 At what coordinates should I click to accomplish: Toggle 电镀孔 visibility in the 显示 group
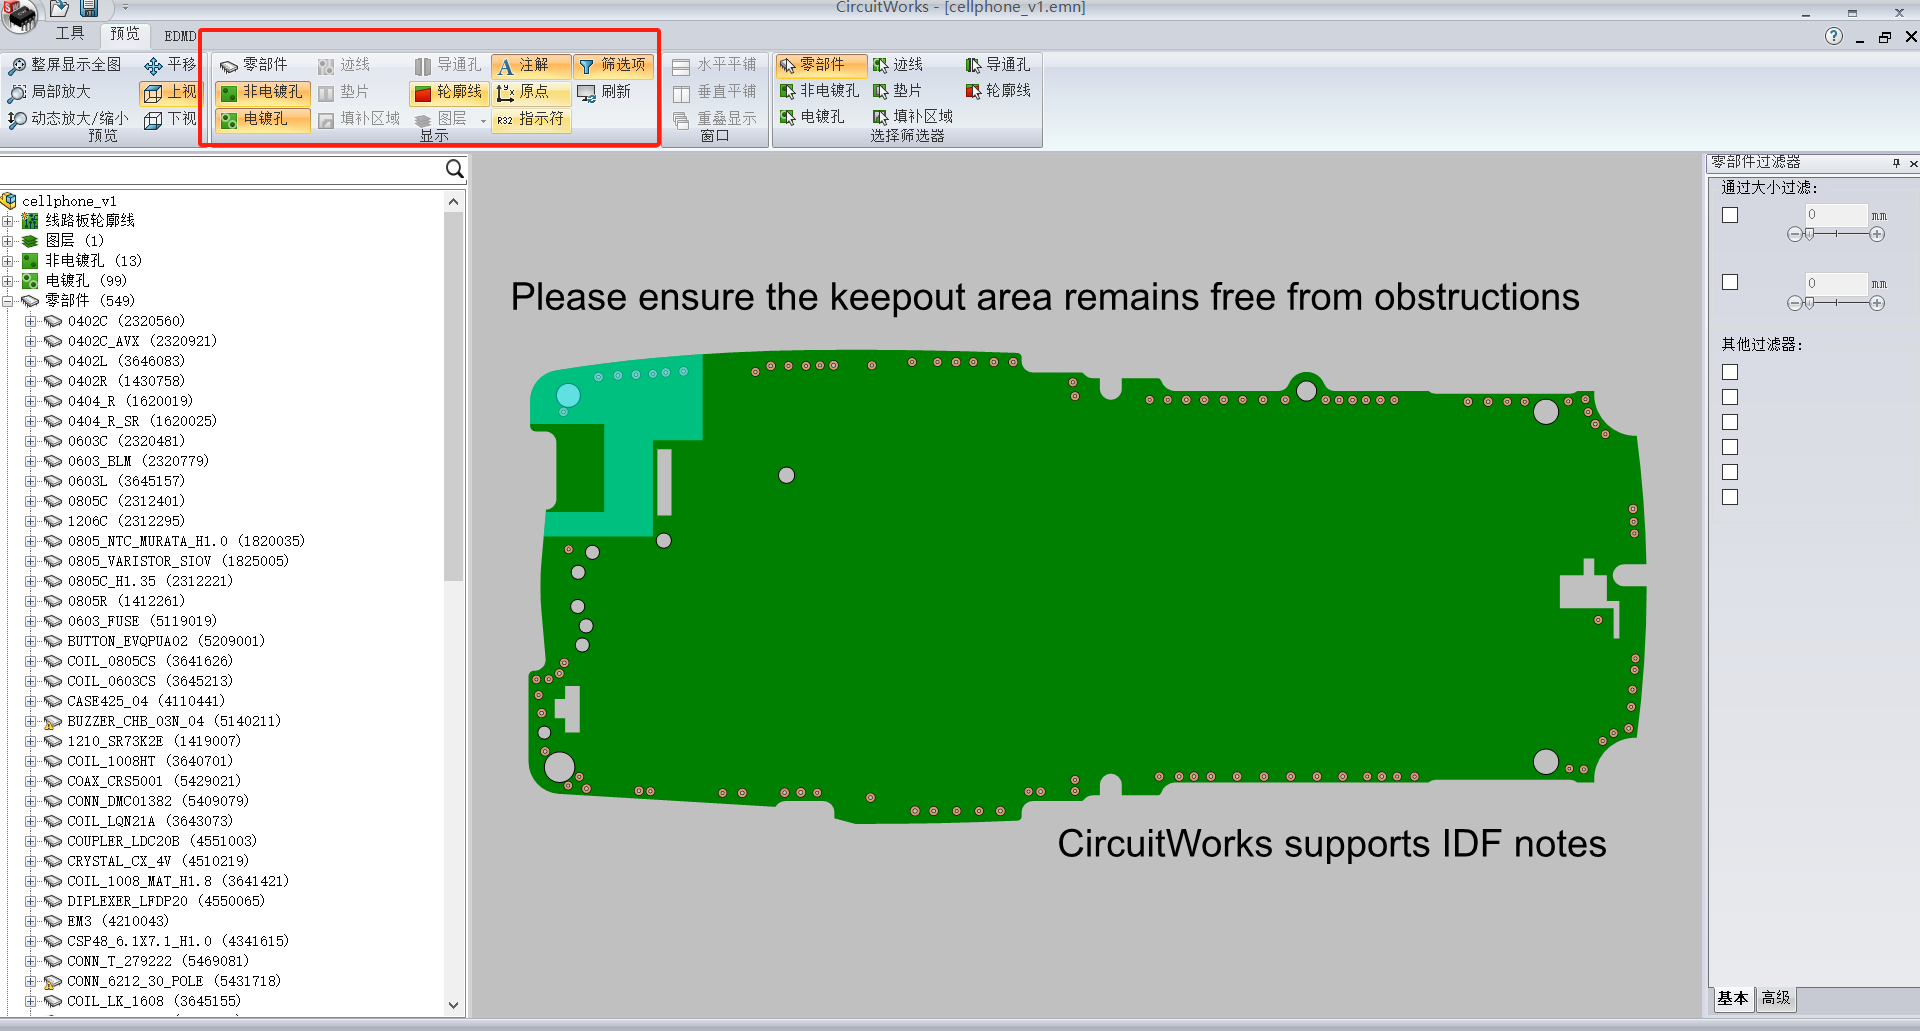262,119
